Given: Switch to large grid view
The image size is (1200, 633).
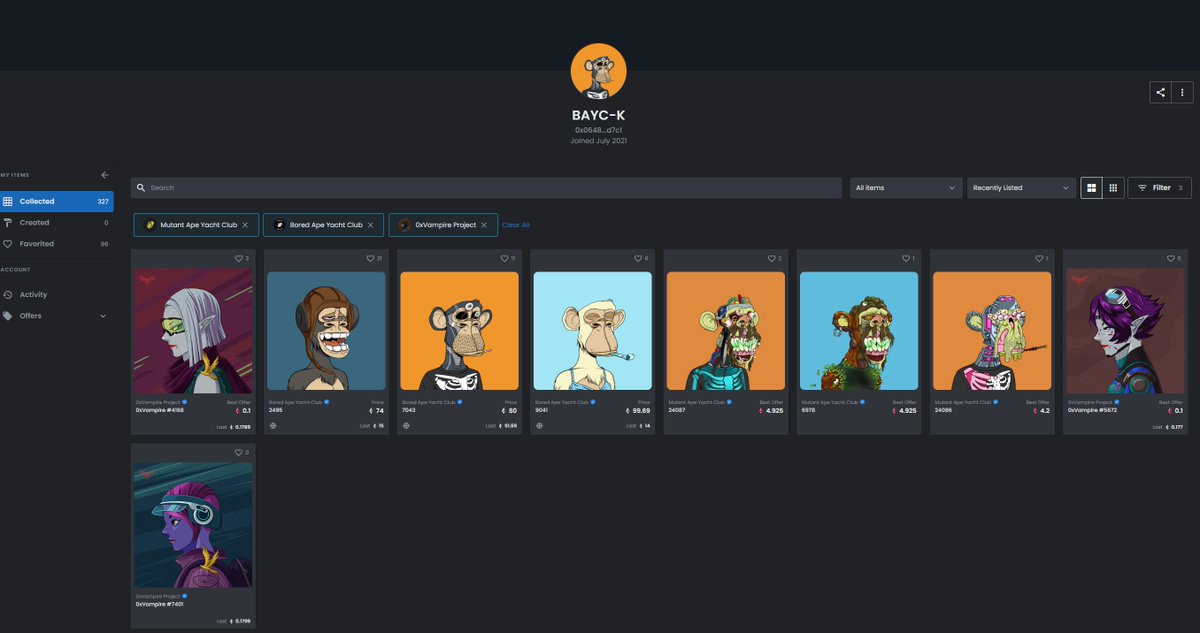Looking at the screenshot, I should tap(1091, 188).
